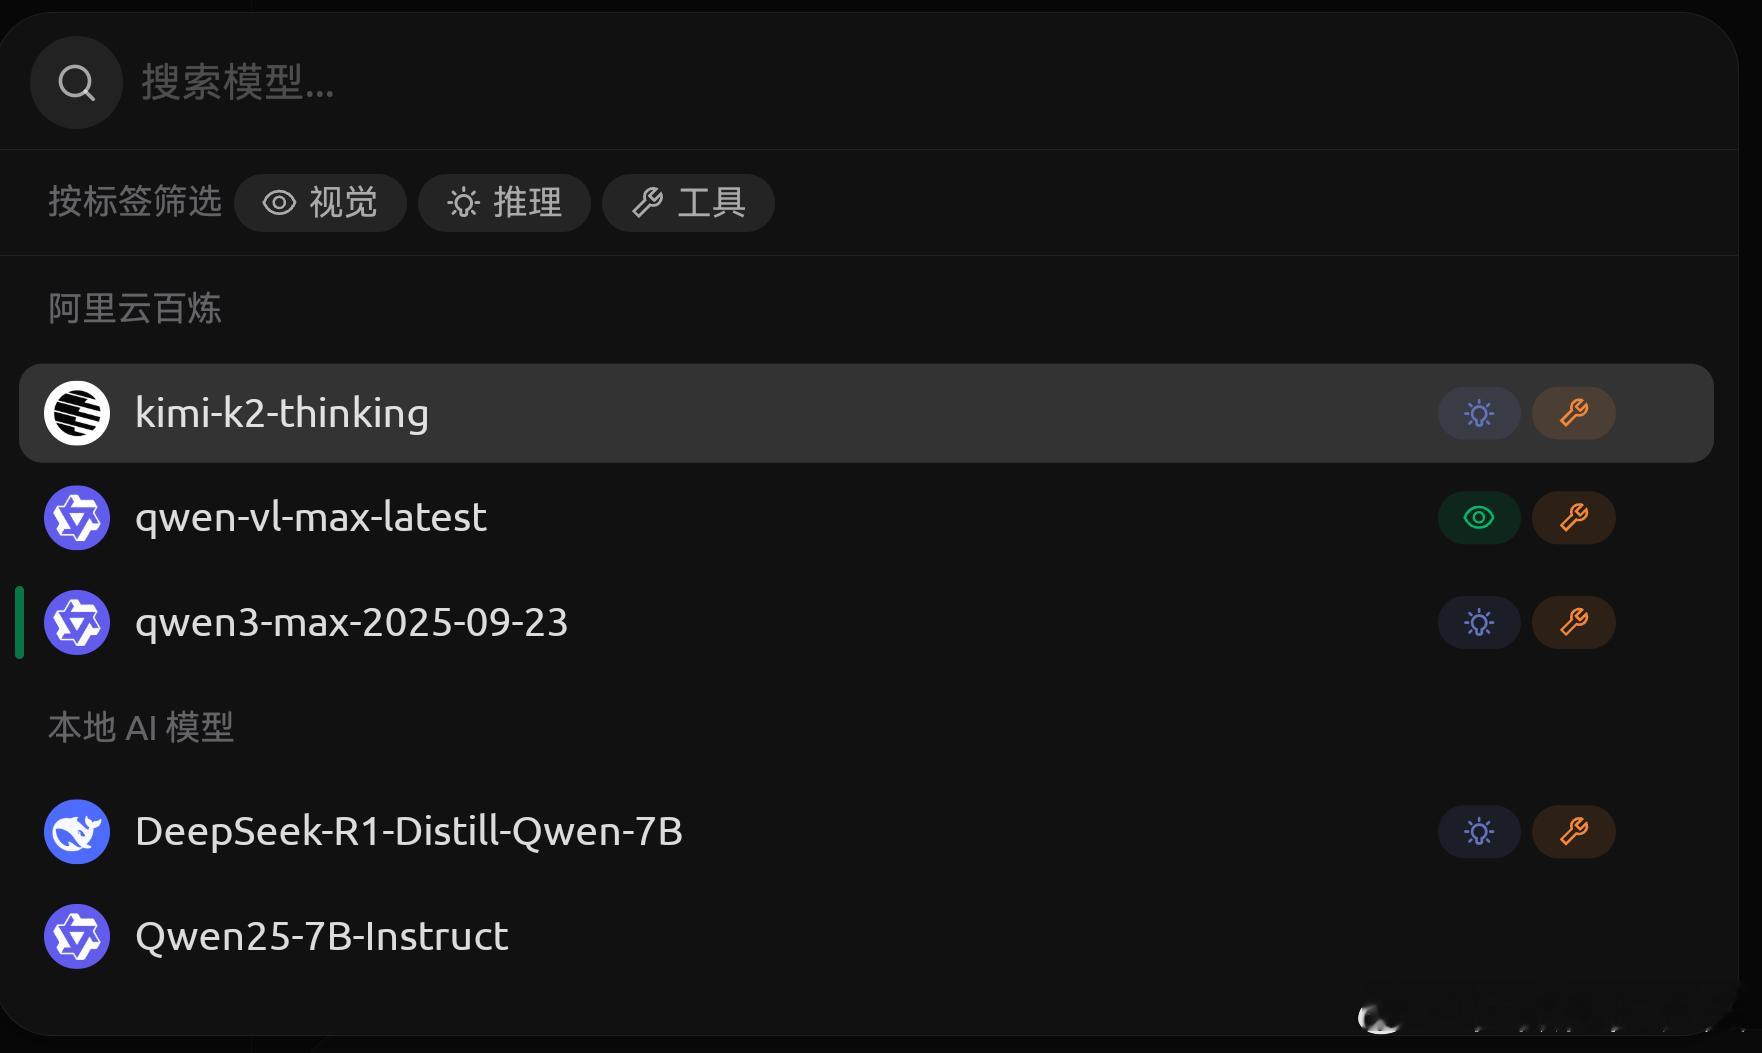
Task: Click the reasoning bulb badge on DeepSeek-R1-Distill-Qwen-7B
Action: (1479, 832)
